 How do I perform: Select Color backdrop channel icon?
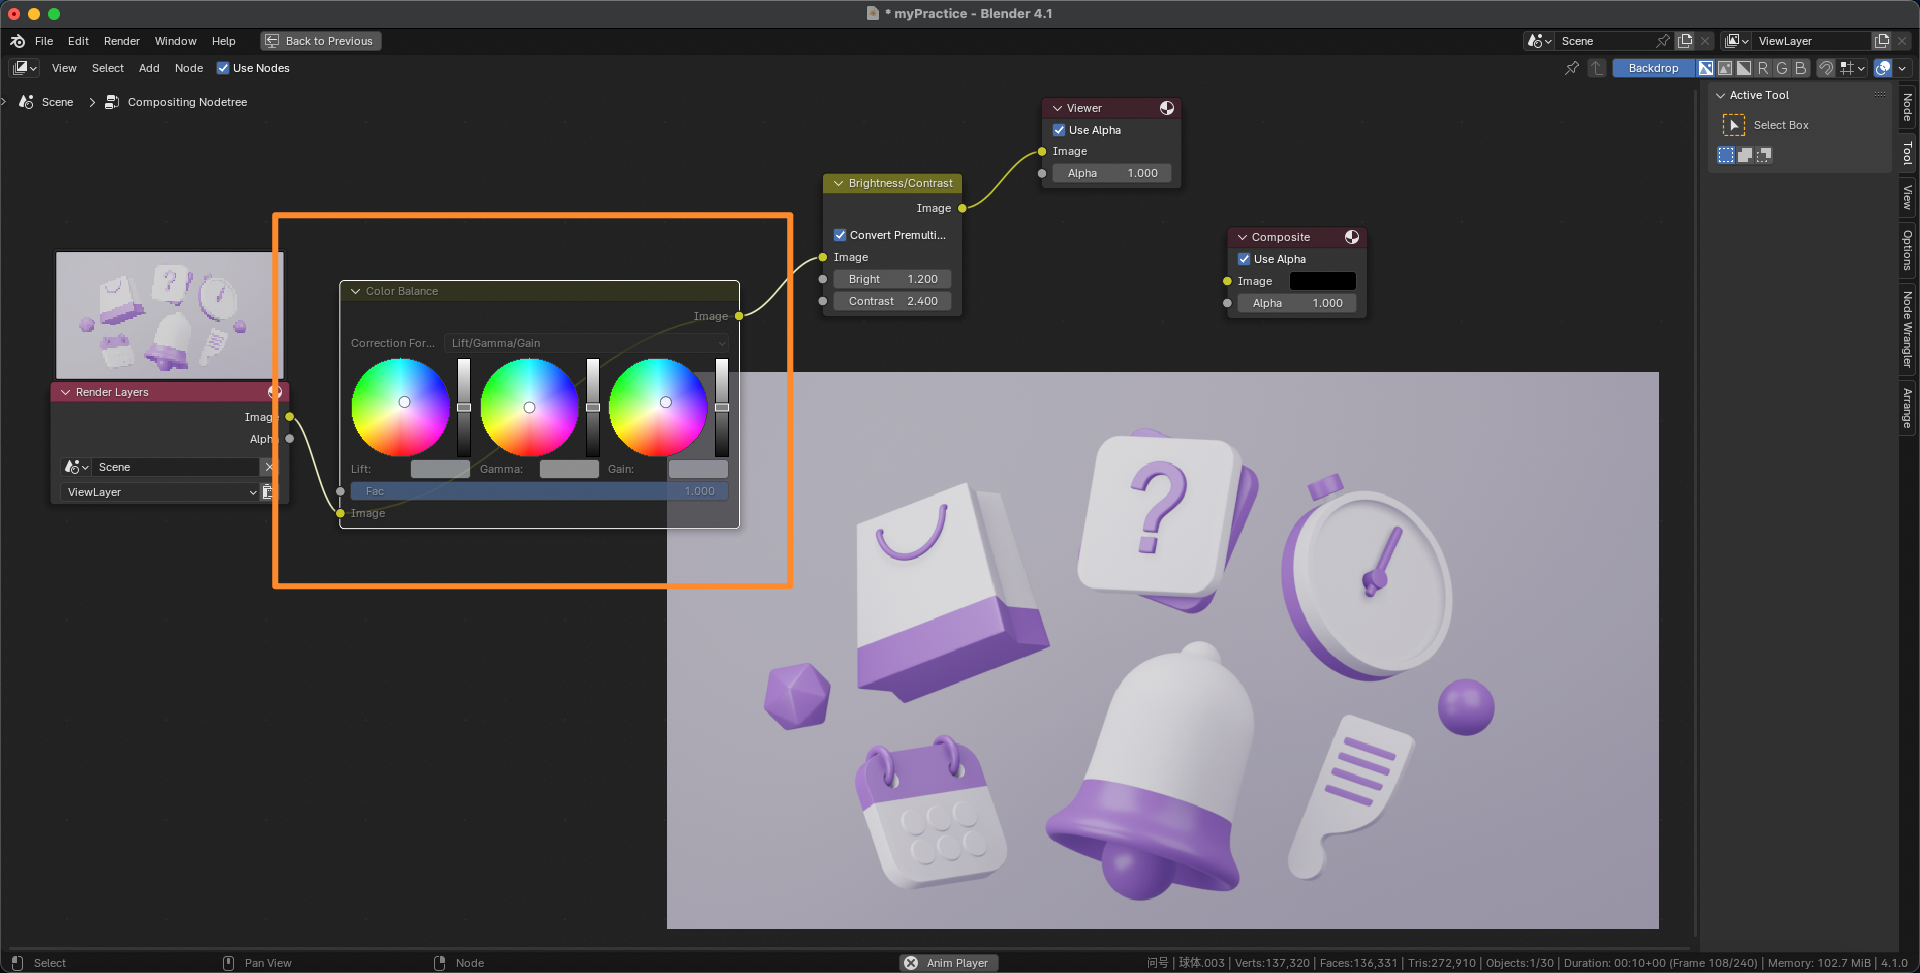click(x=1725, y=68)
